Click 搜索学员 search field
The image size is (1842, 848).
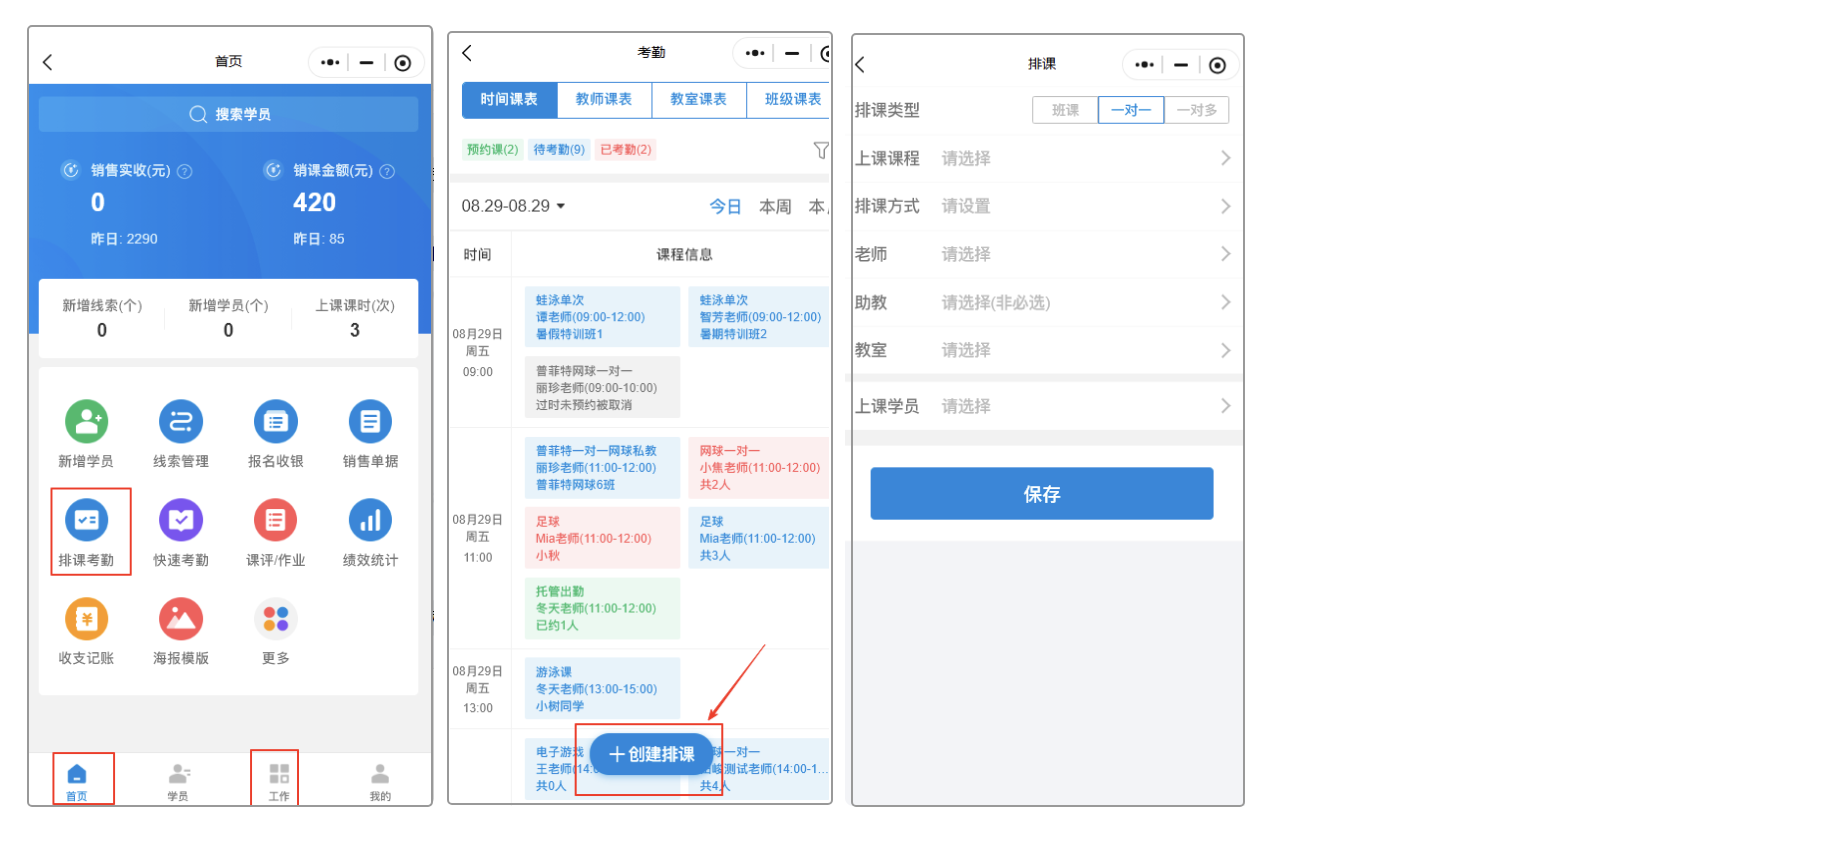click(229, 114)
